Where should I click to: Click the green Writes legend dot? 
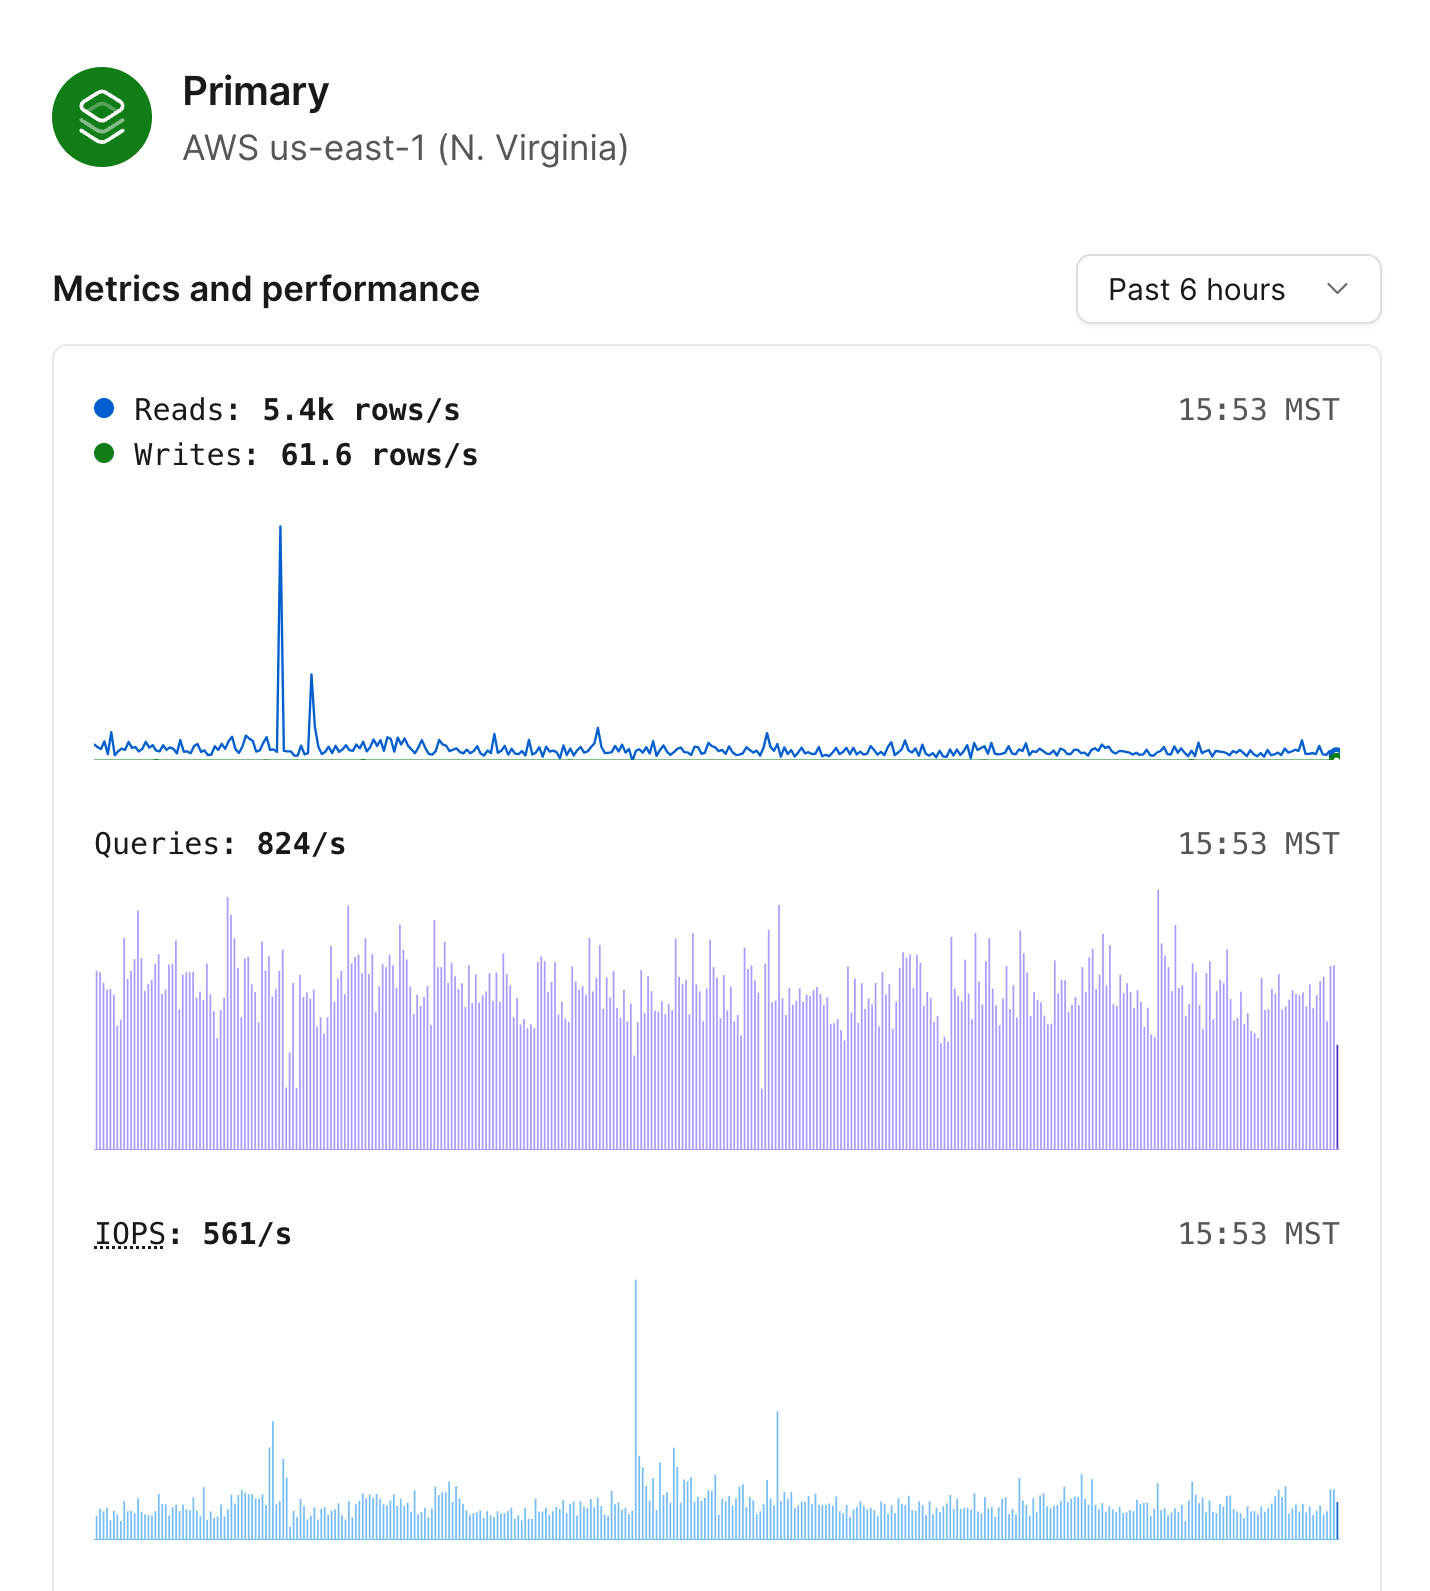[105, 452]
